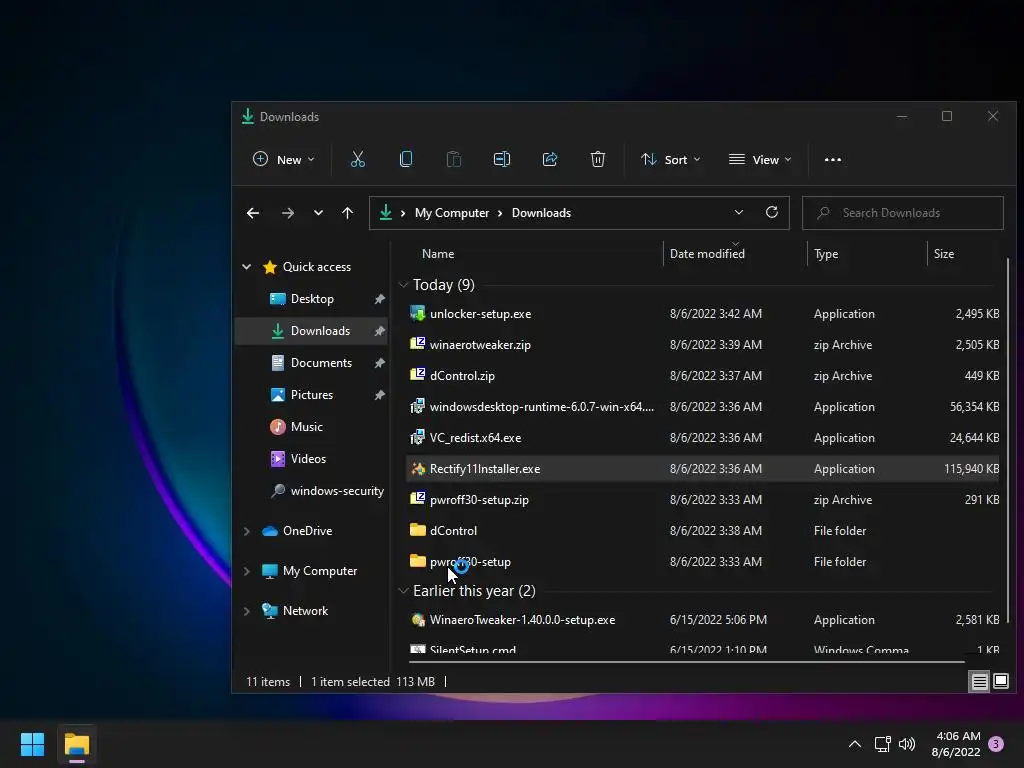1024x768 pixels.
Task: Click the 6/15/2022 5:06 PM date cell
Action: click(718, 620)
